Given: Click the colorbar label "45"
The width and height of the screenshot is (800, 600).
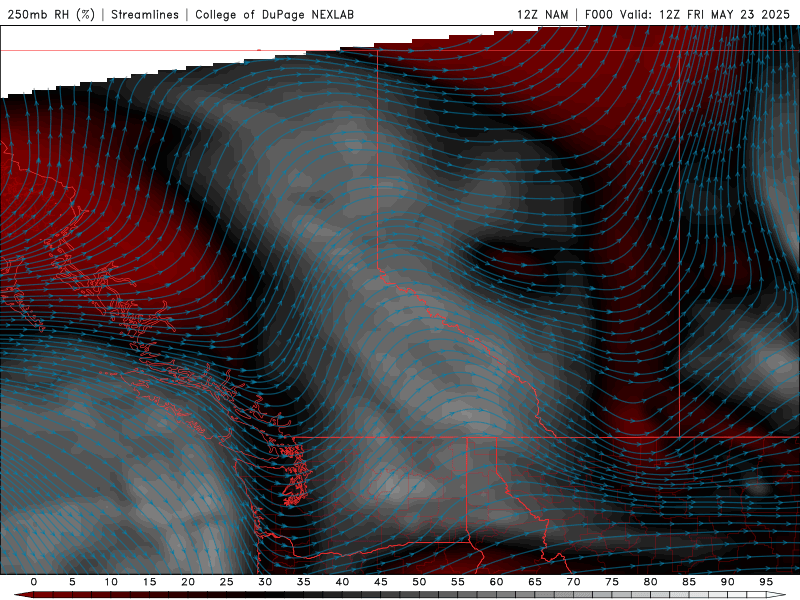Looking at the screenshot, I should click(380, 582).
